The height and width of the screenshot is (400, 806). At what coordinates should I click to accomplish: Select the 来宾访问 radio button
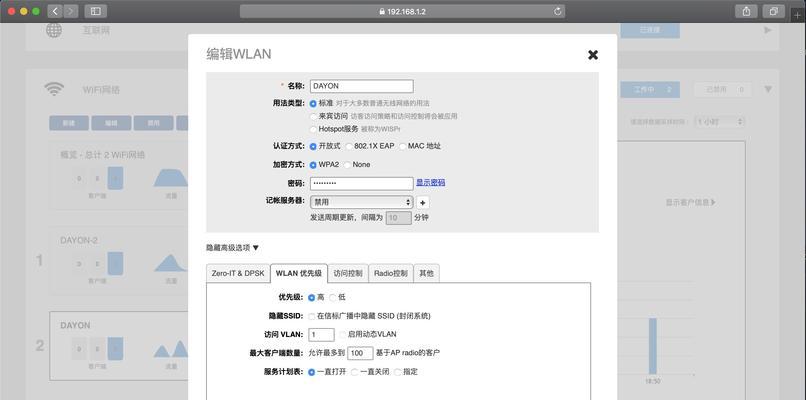[x=313, y=116]
